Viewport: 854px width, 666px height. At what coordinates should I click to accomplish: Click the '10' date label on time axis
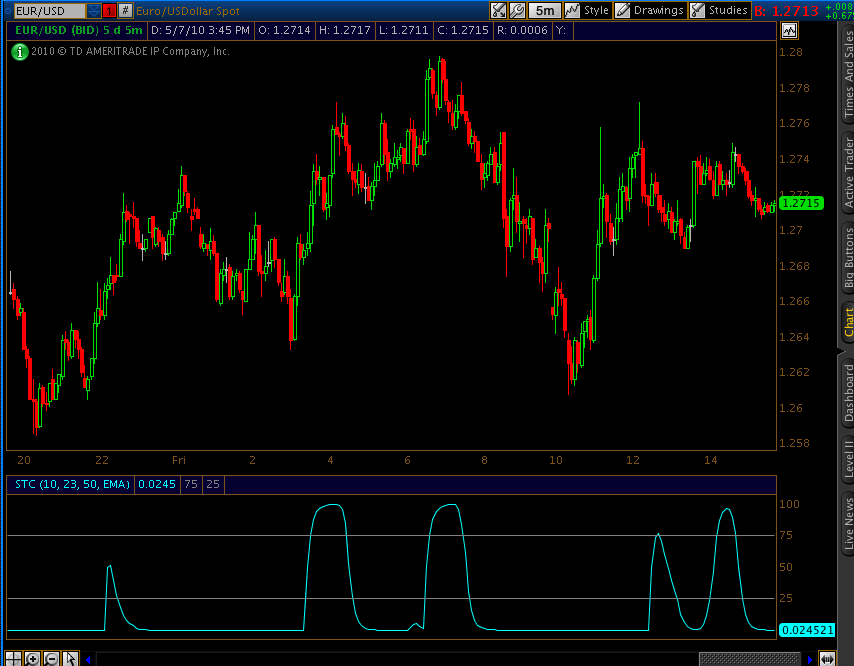click(556, 460)
